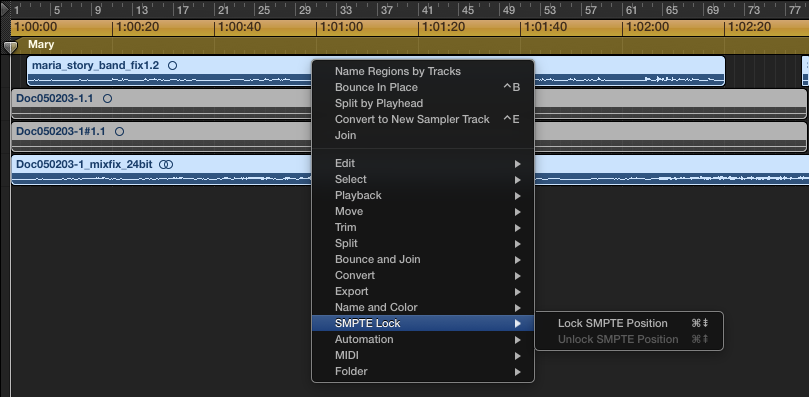Select the maria_story_band_fix1.2 audio region
Viewport: 809px width, 397px height.
pos(376,71)
